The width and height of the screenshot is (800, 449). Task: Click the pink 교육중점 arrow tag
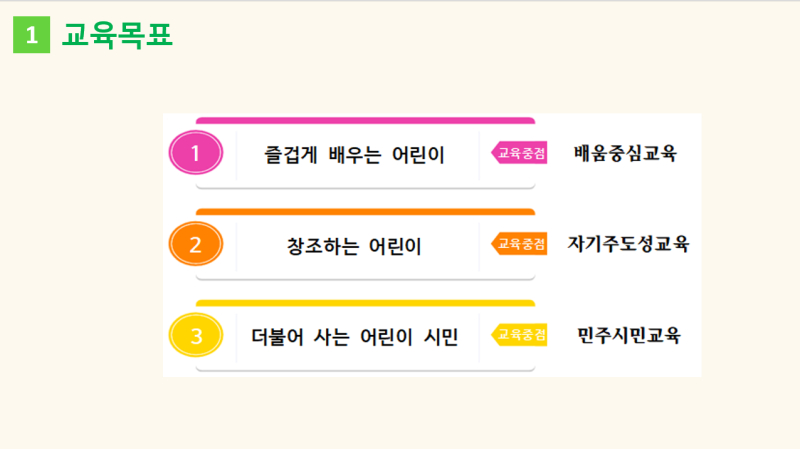tap(519, 153)
